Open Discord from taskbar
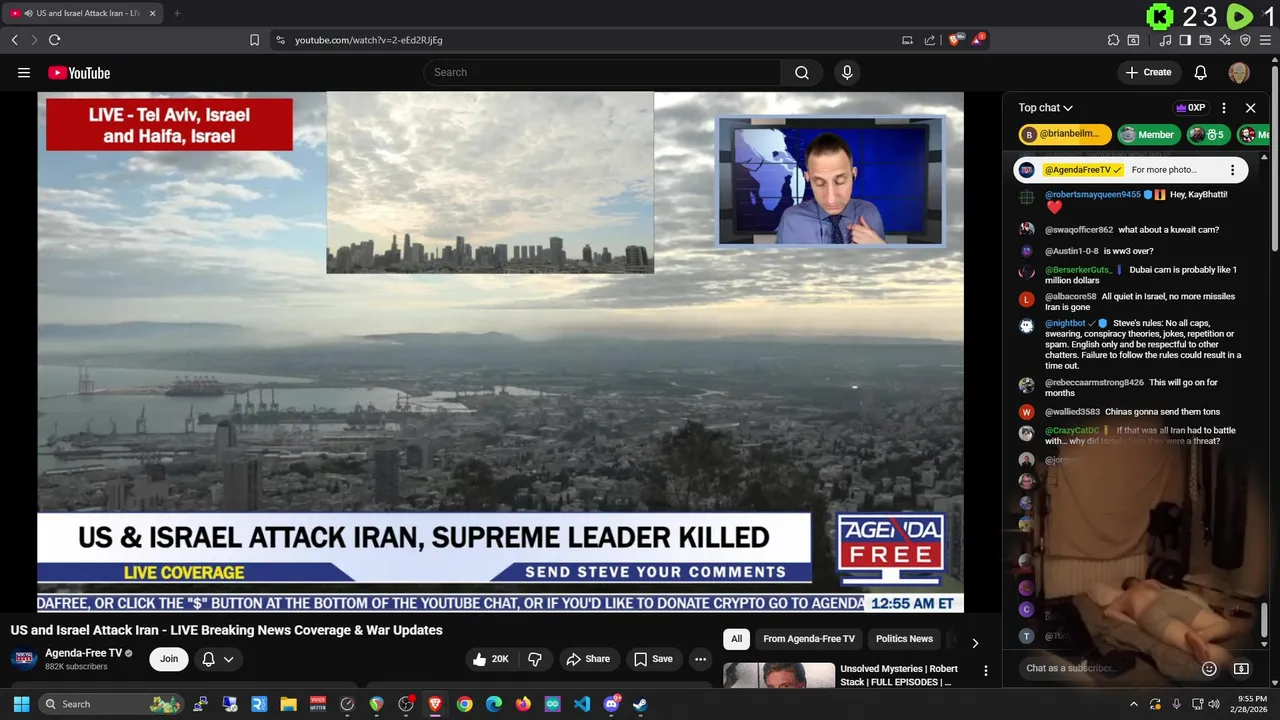 (611, 704)
